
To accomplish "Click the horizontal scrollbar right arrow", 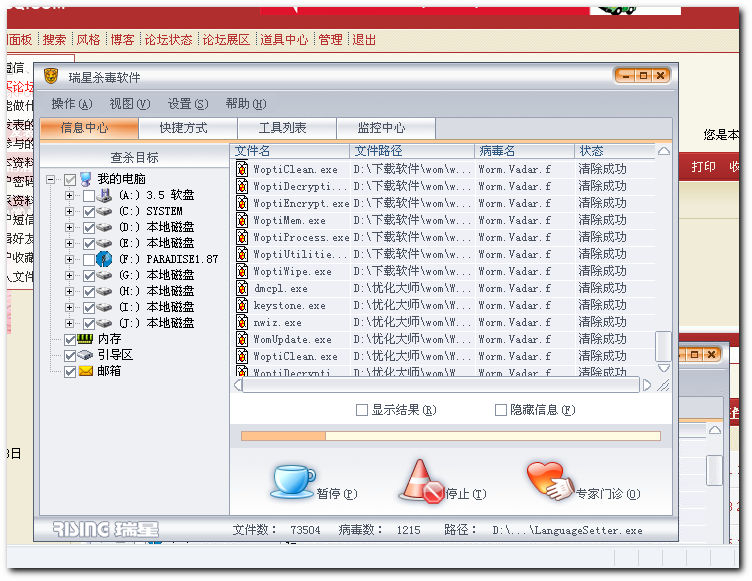I will 647,385.
